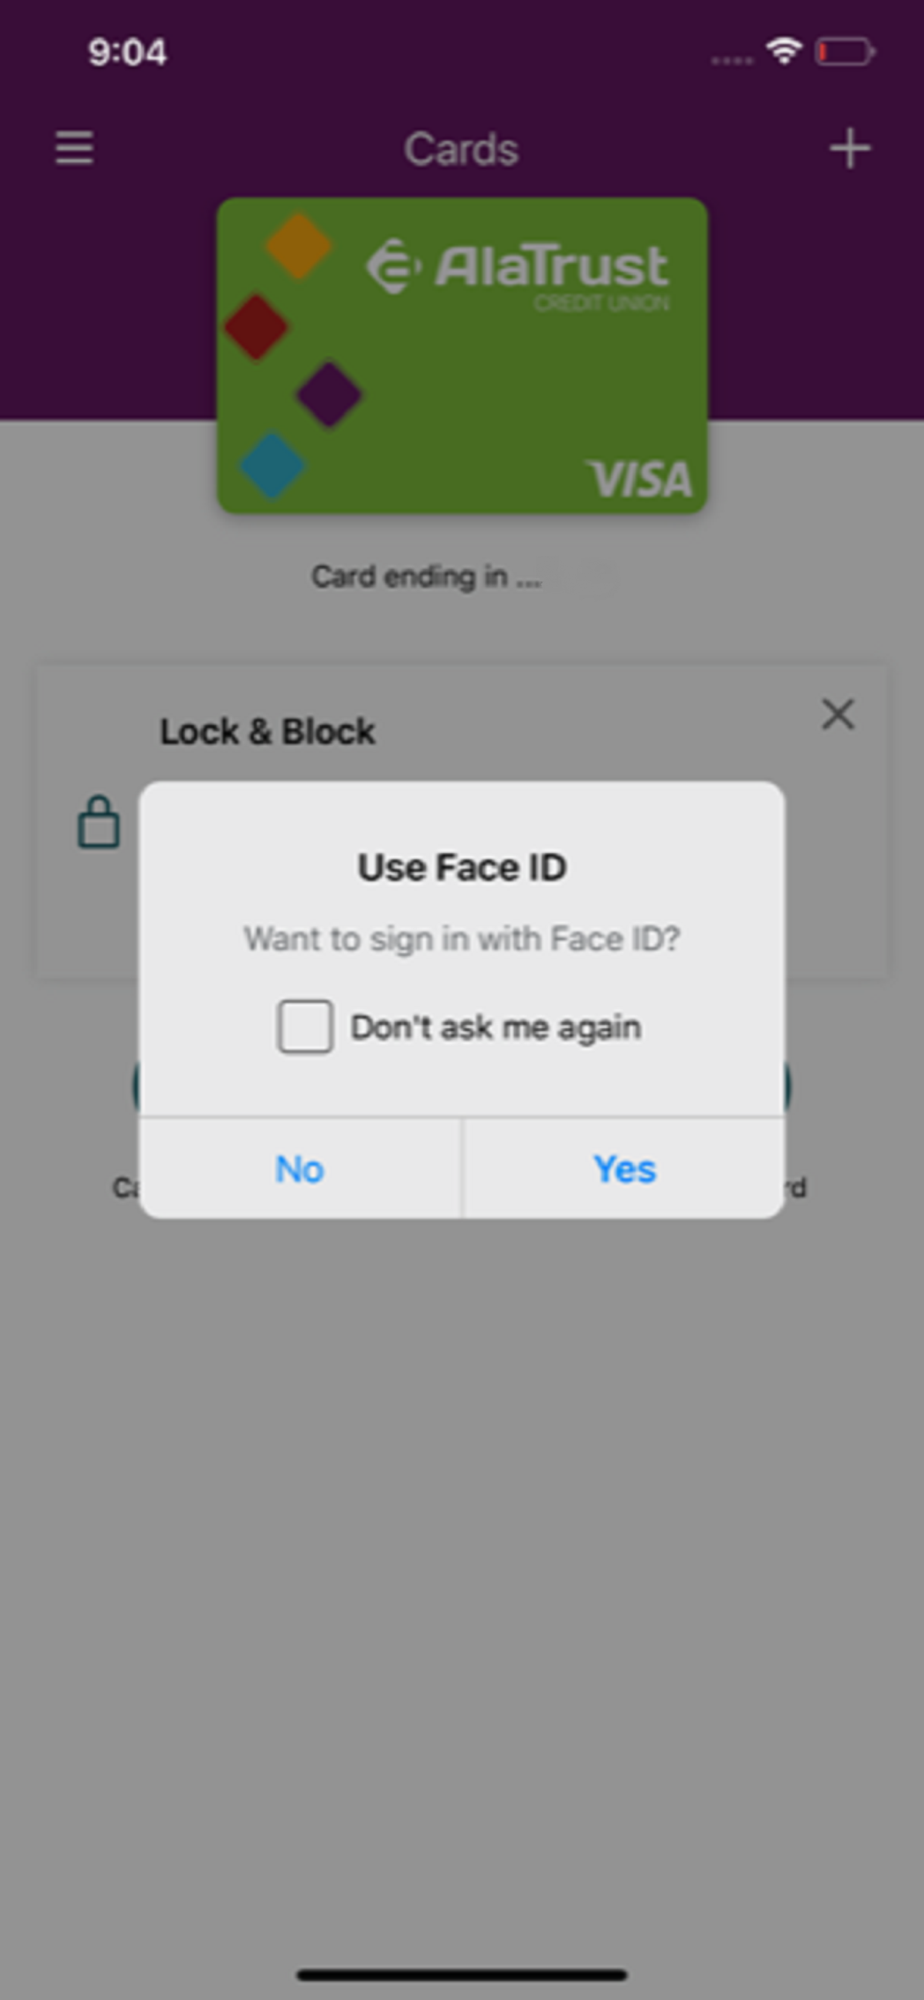
Task: Tap the Don't ask me again label
Action: click(x=496, y=1027)
